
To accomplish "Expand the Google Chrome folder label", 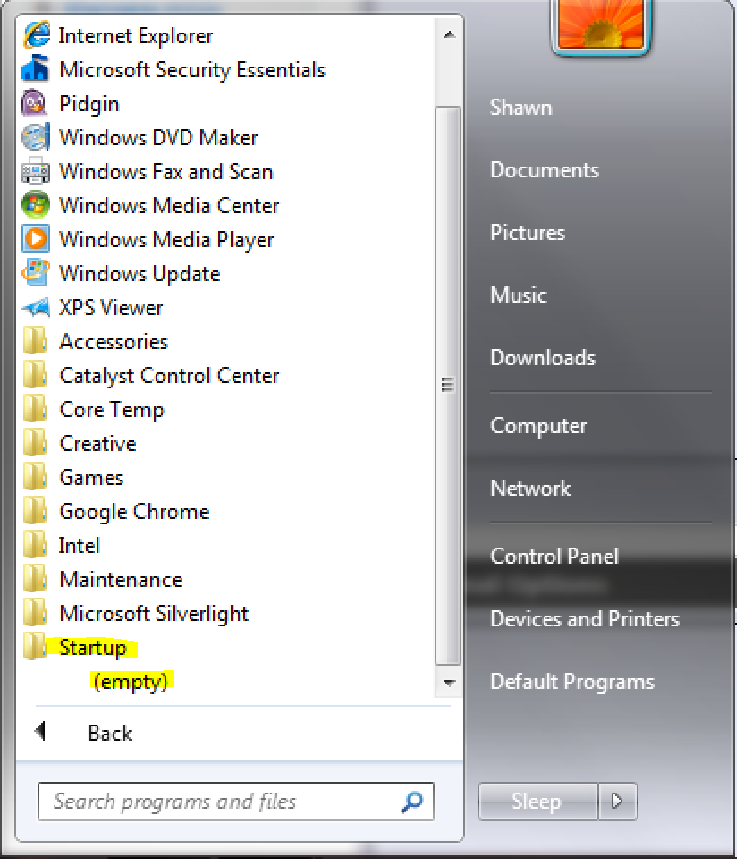I will coord(134,512).
